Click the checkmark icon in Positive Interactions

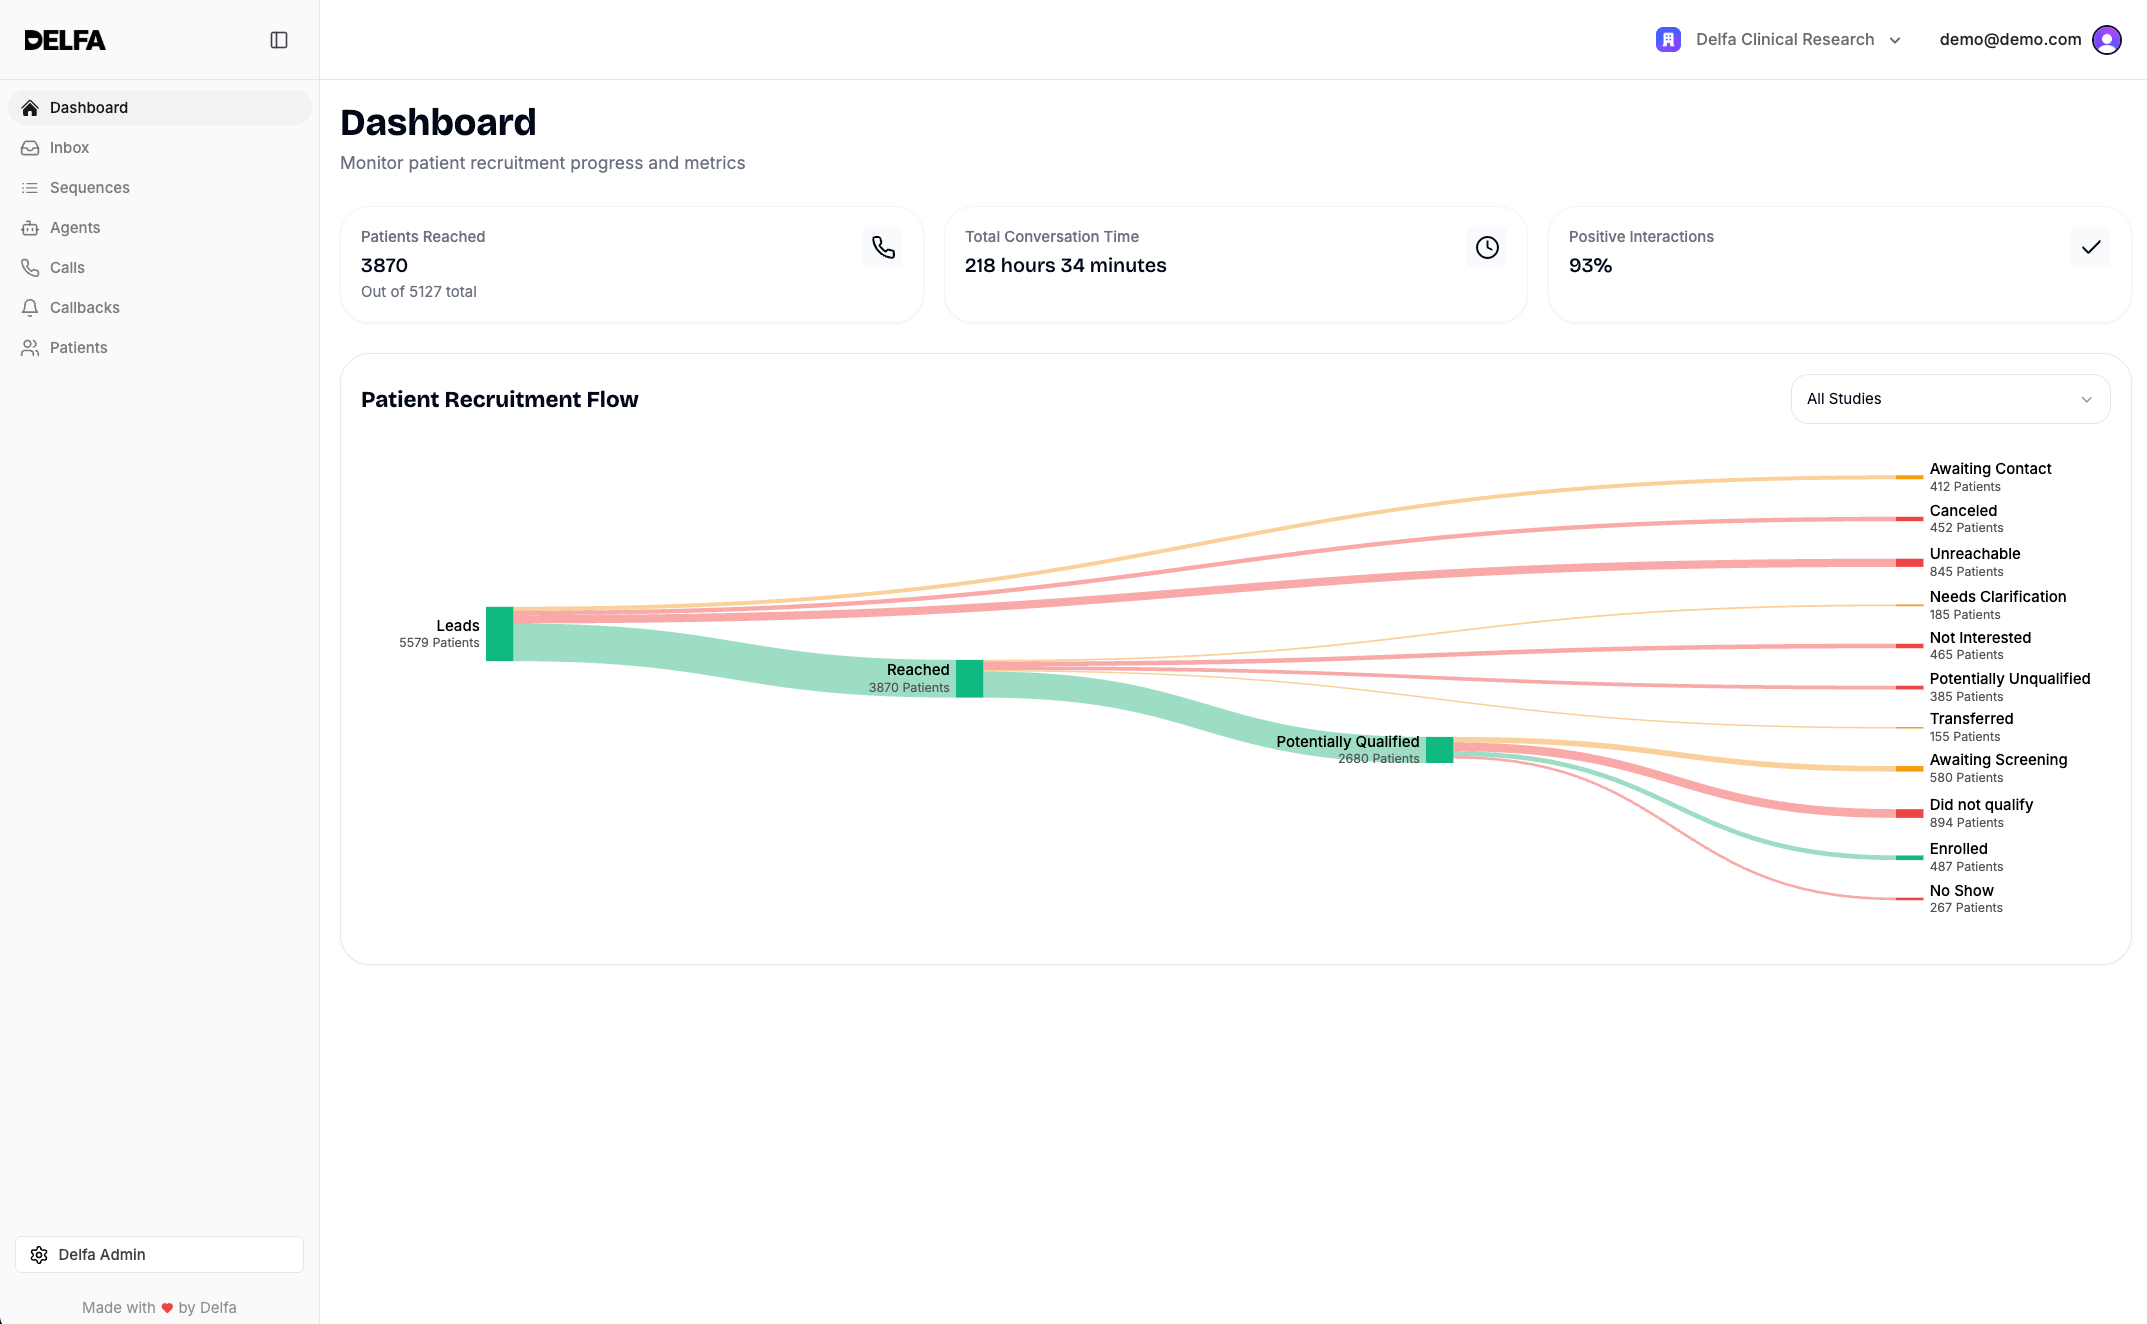tap(2090, 247)
